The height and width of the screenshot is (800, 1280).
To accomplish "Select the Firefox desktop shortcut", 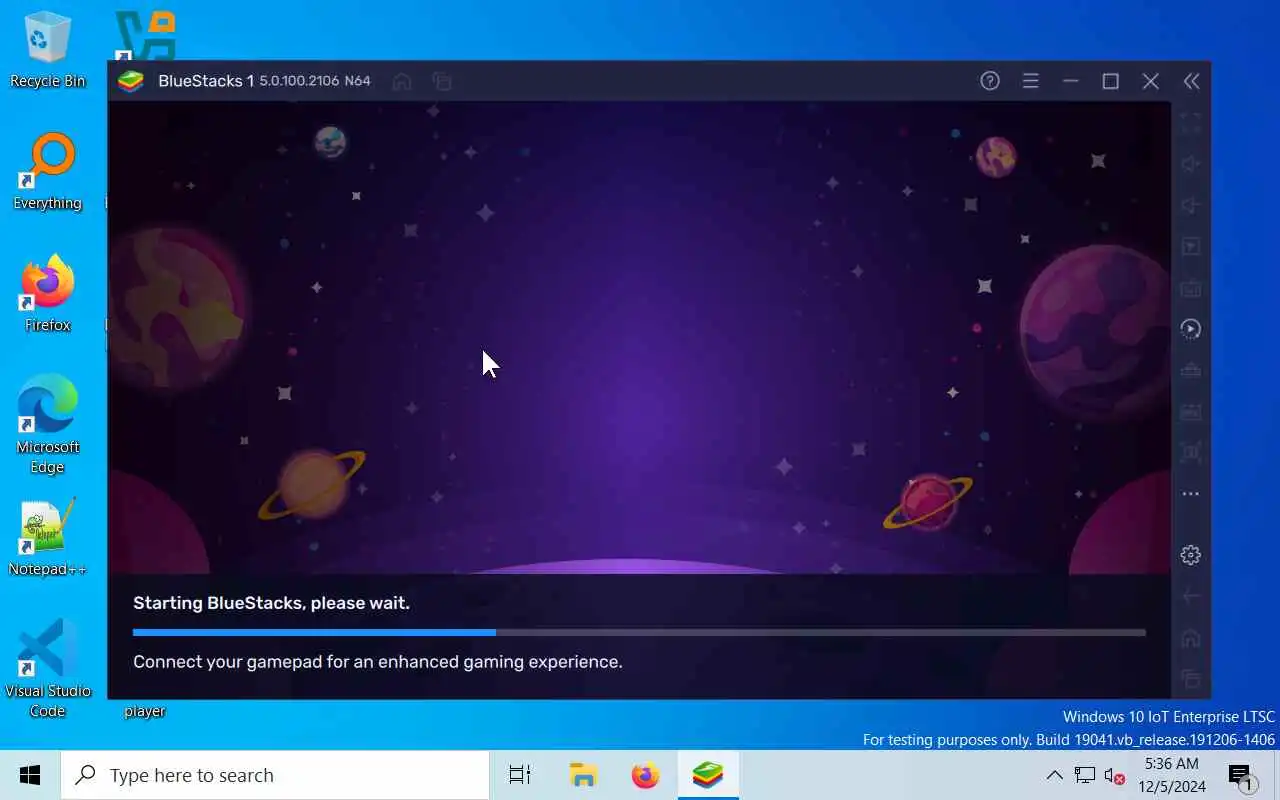I will pos(47,293).
